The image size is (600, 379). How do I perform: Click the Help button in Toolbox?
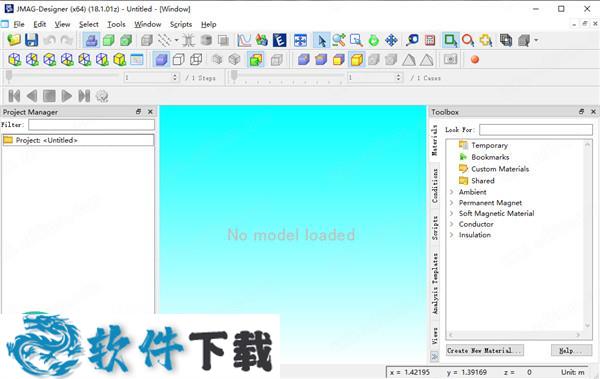(x=571, y=350)
